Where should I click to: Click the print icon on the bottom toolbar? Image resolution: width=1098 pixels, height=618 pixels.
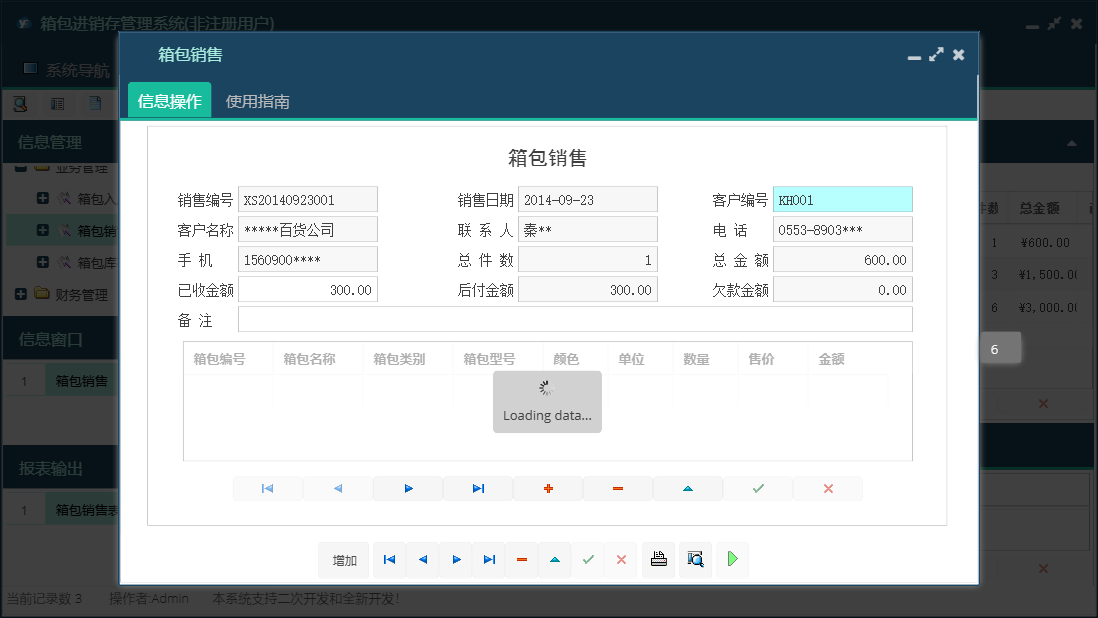click(658, 559)
